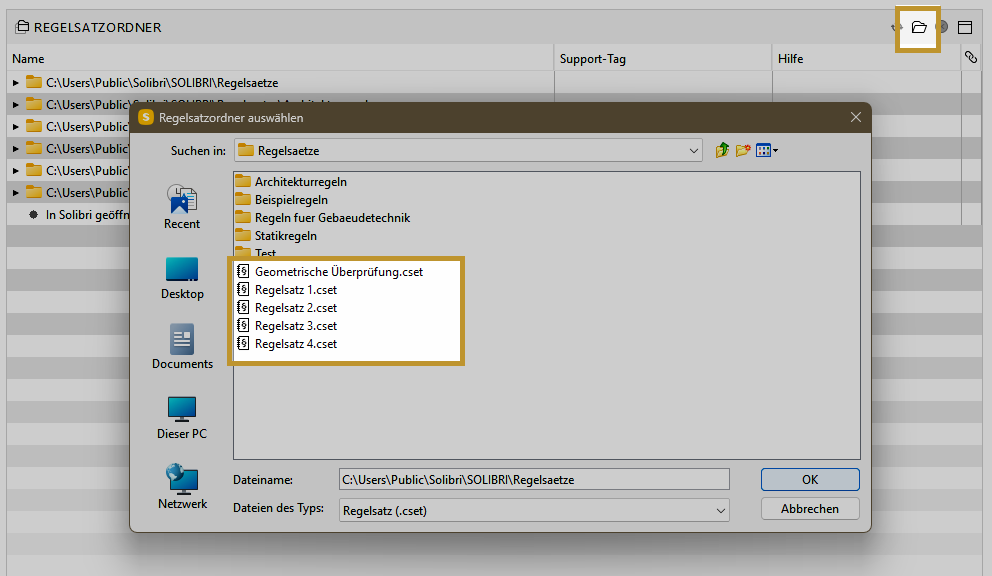Screen dimensions: 992x576
Task: Click into the Dateiname input field
Action: point(534,479)
